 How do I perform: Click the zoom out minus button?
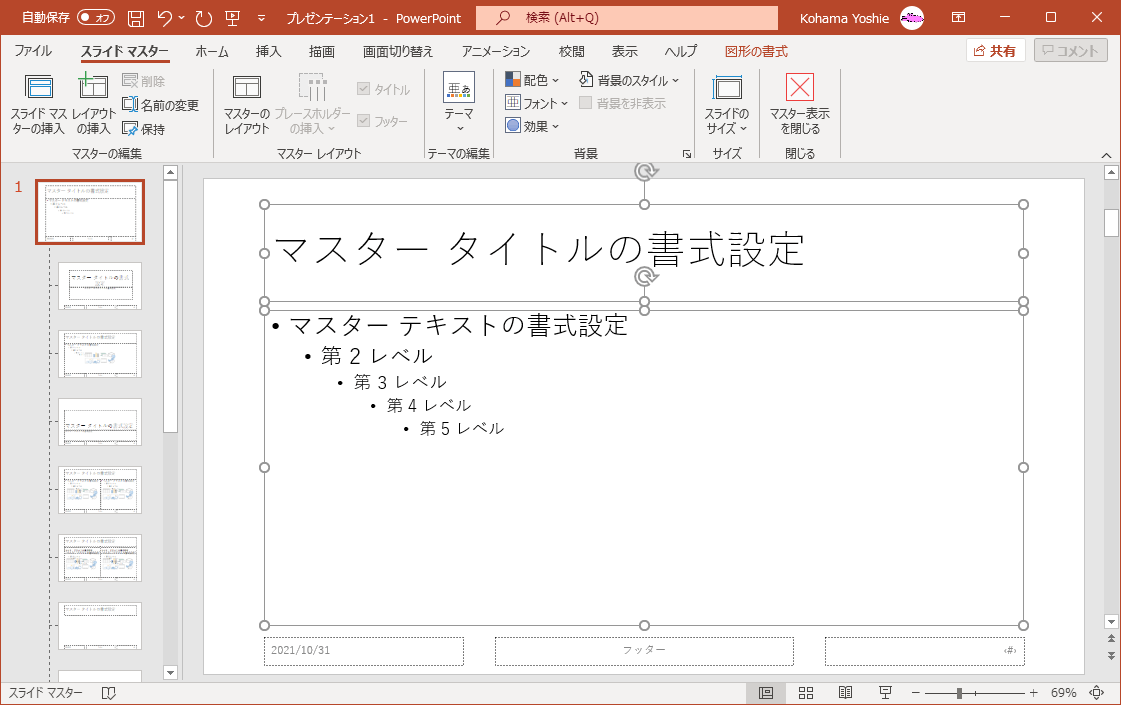915,693
